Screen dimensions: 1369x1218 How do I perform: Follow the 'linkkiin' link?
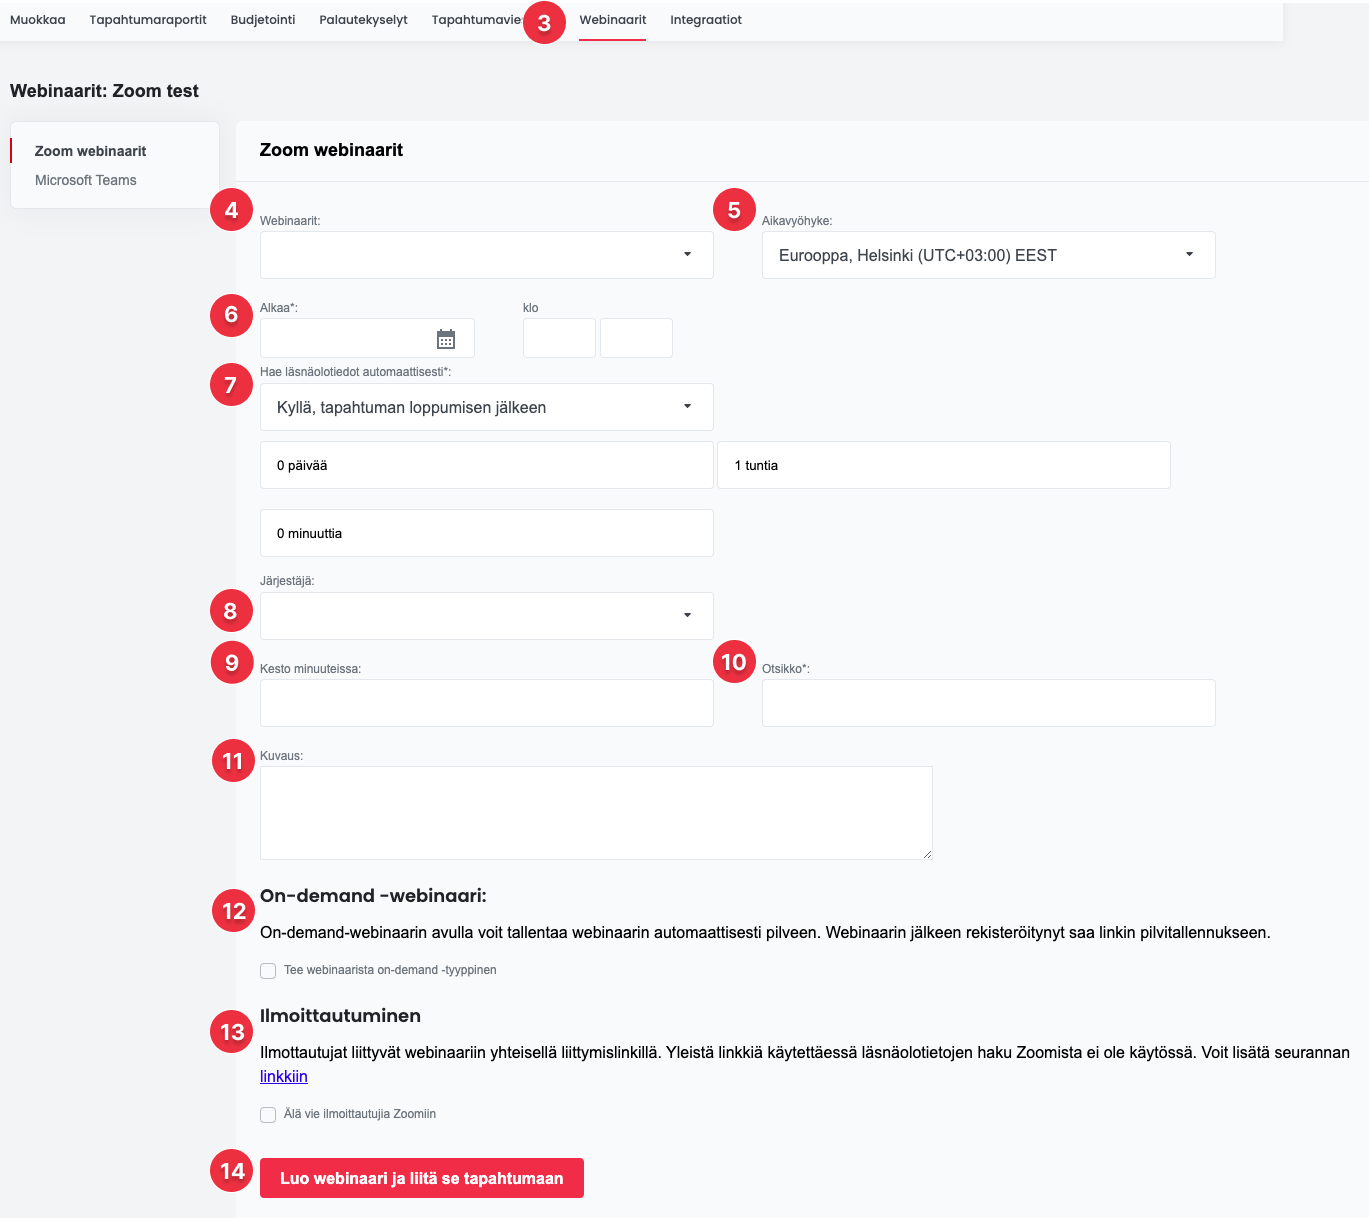click(x=284, y=1076)
